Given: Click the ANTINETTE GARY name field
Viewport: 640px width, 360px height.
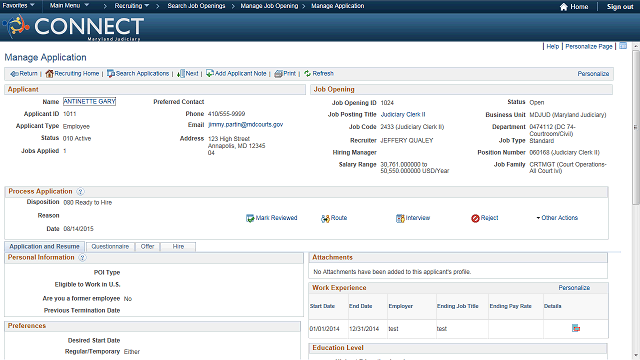Looking at the screenshot, I should click(x=89, y=101).
